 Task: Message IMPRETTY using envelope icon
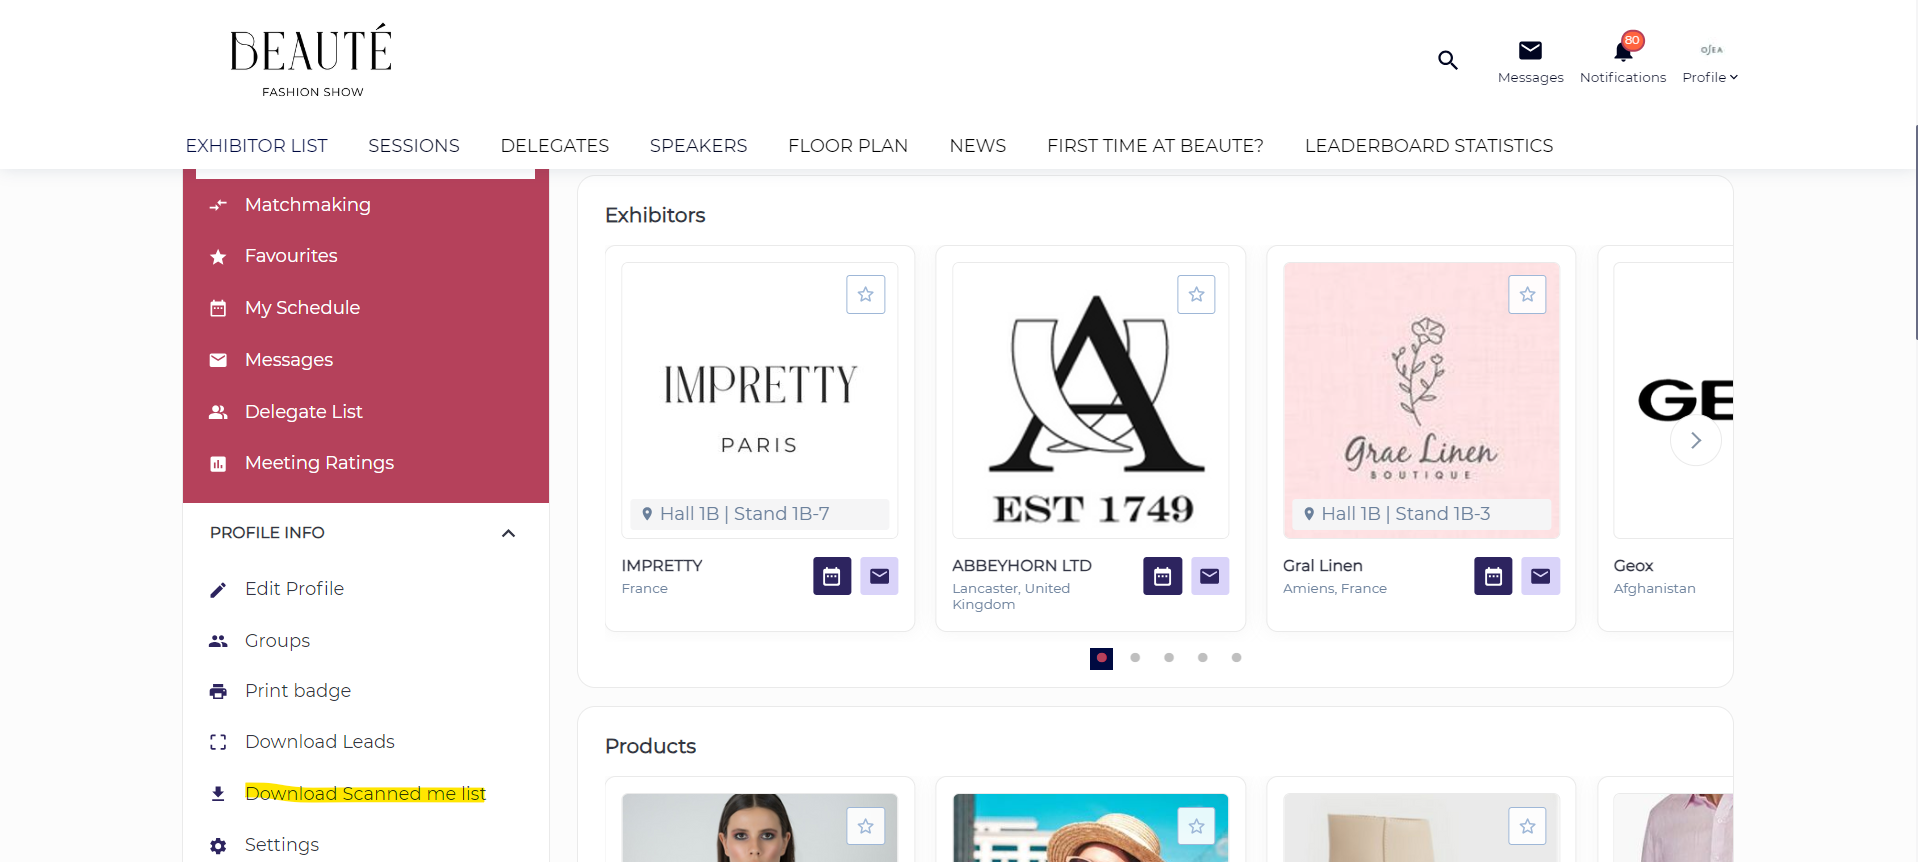point(879,576)
